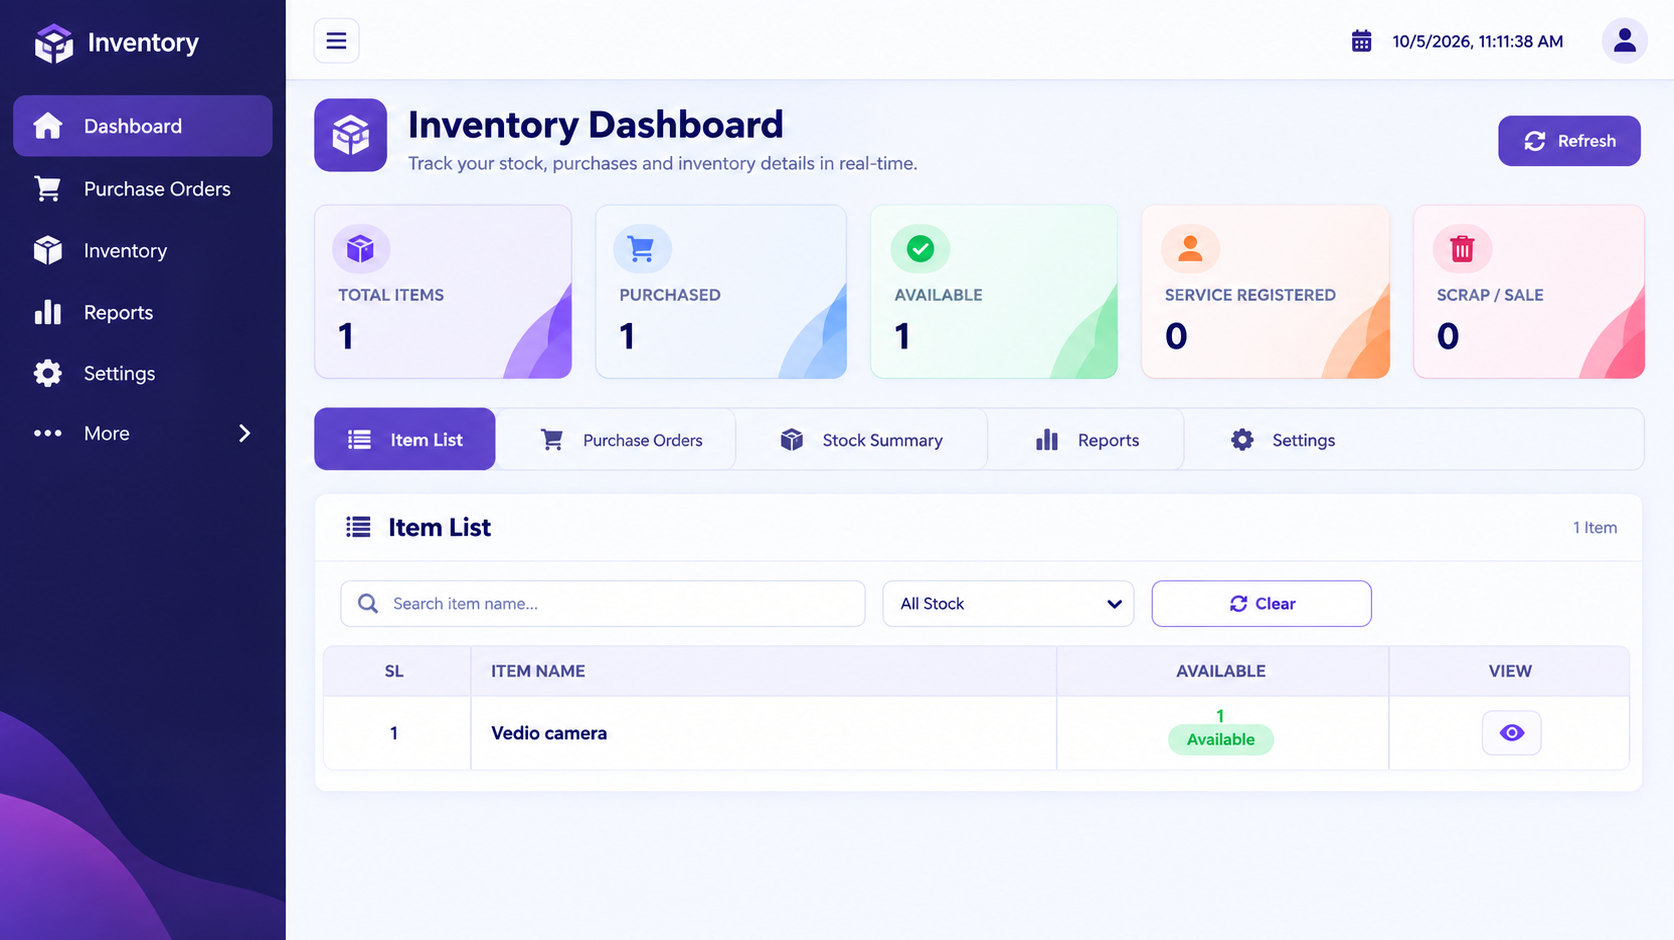Image resolution: width=1674 pixels, height=940 pixels.
Task: Click the calendar icon near the date
Action: [x=1361, y=41]
